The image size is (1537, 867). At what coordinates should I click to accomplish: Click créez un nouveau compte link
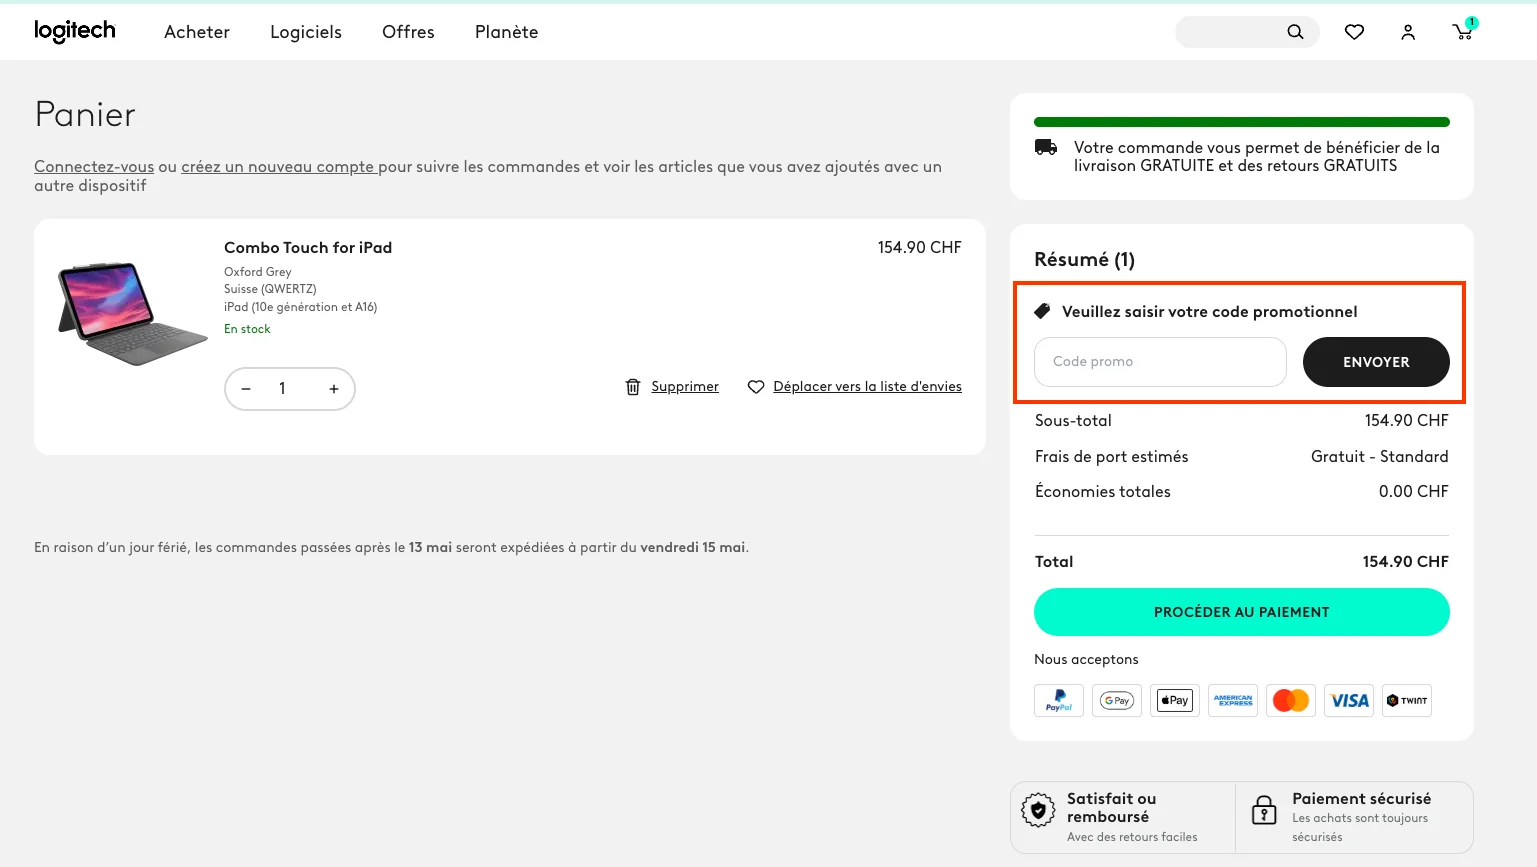point(278,167)
